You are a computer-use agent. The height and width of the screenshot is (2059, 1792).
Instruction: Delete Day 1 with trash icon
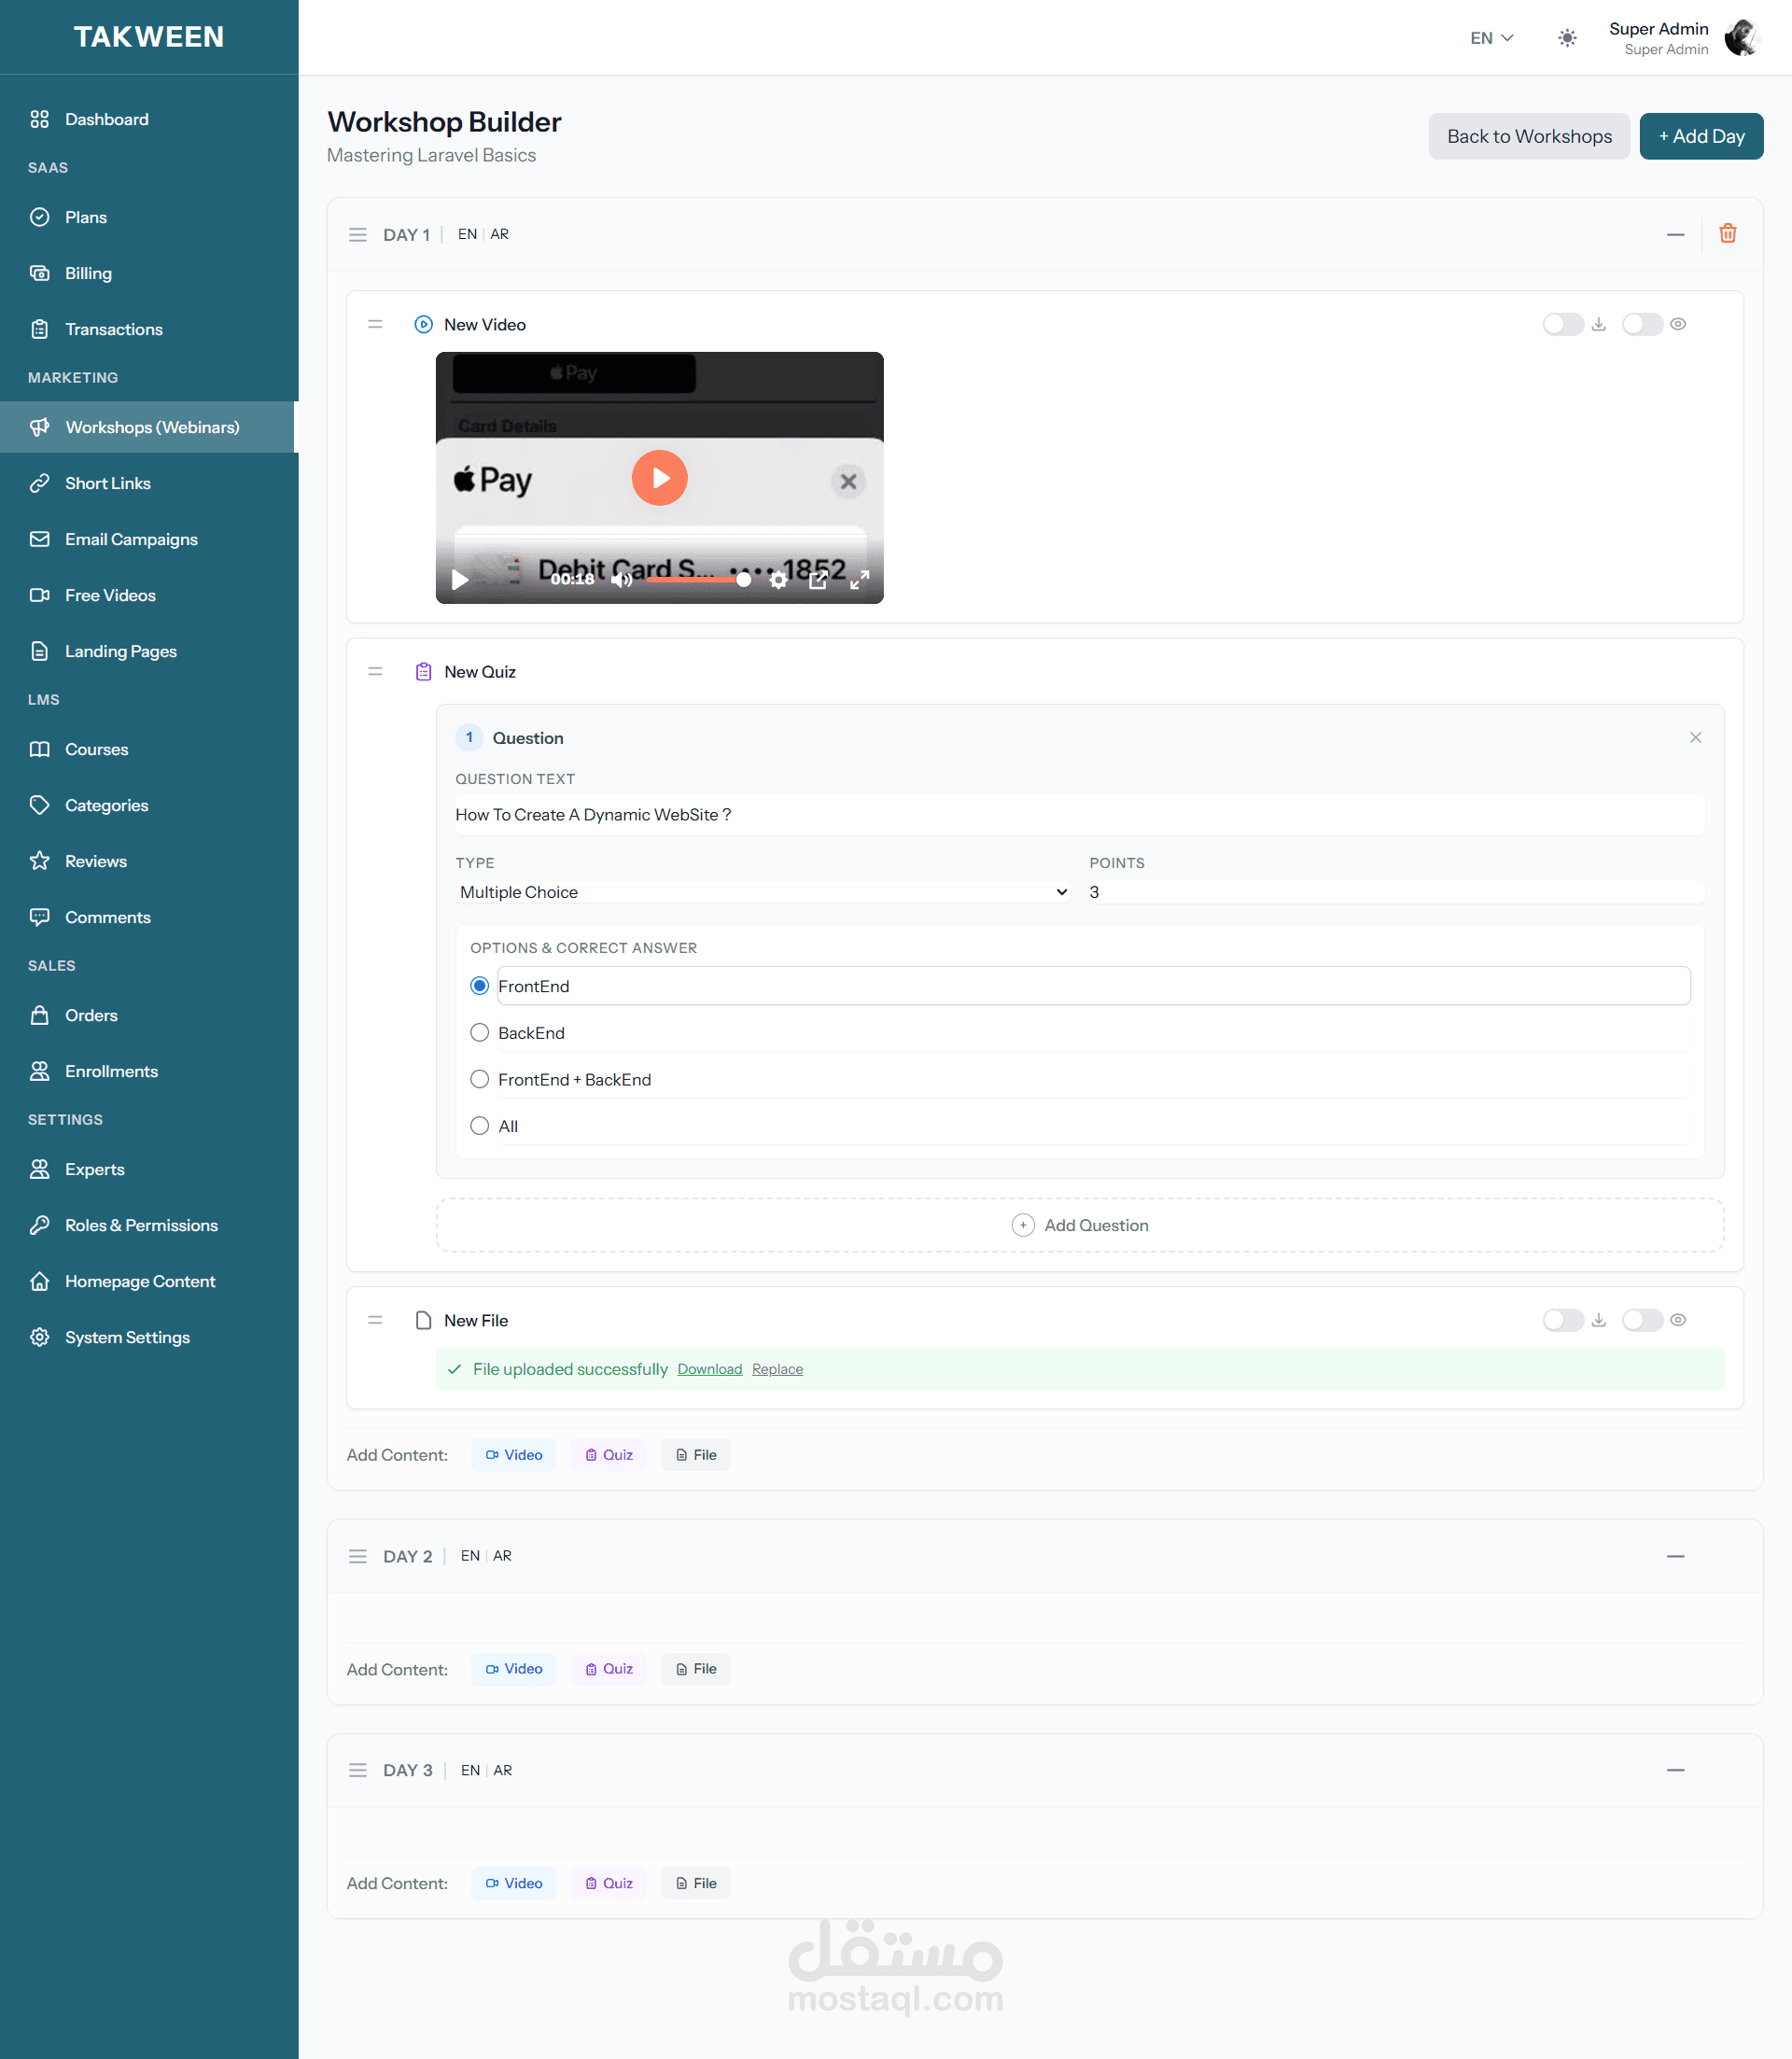[1727, 234]
